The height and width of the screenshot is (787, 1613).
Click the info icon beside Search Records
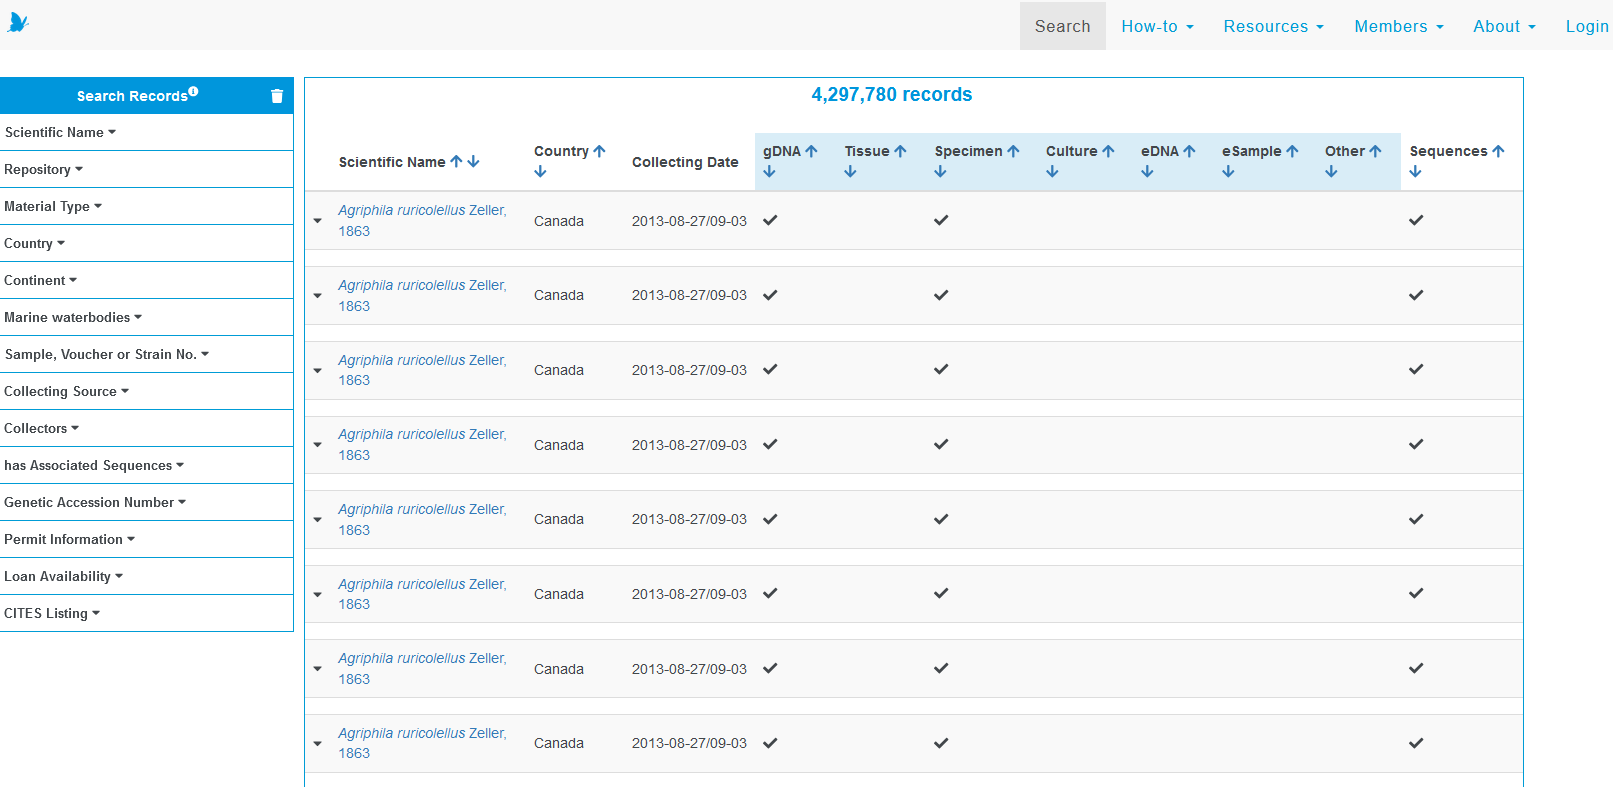[194, 91]
